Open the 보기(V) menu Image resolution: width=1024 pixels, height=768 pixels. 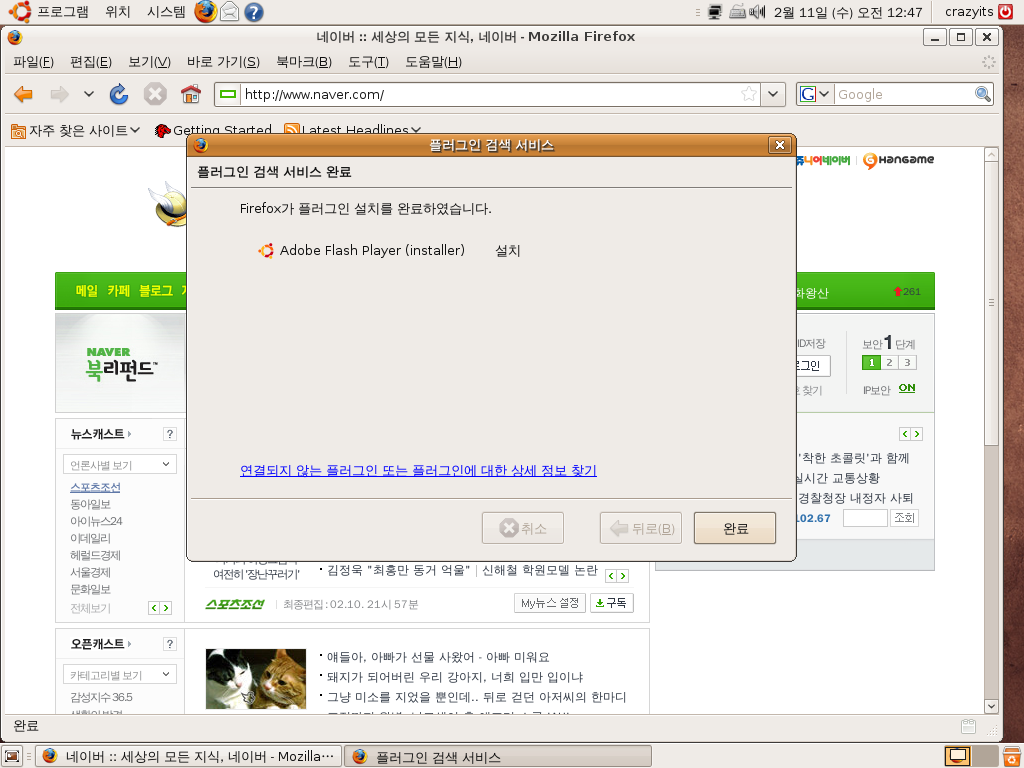coord(150,62)
